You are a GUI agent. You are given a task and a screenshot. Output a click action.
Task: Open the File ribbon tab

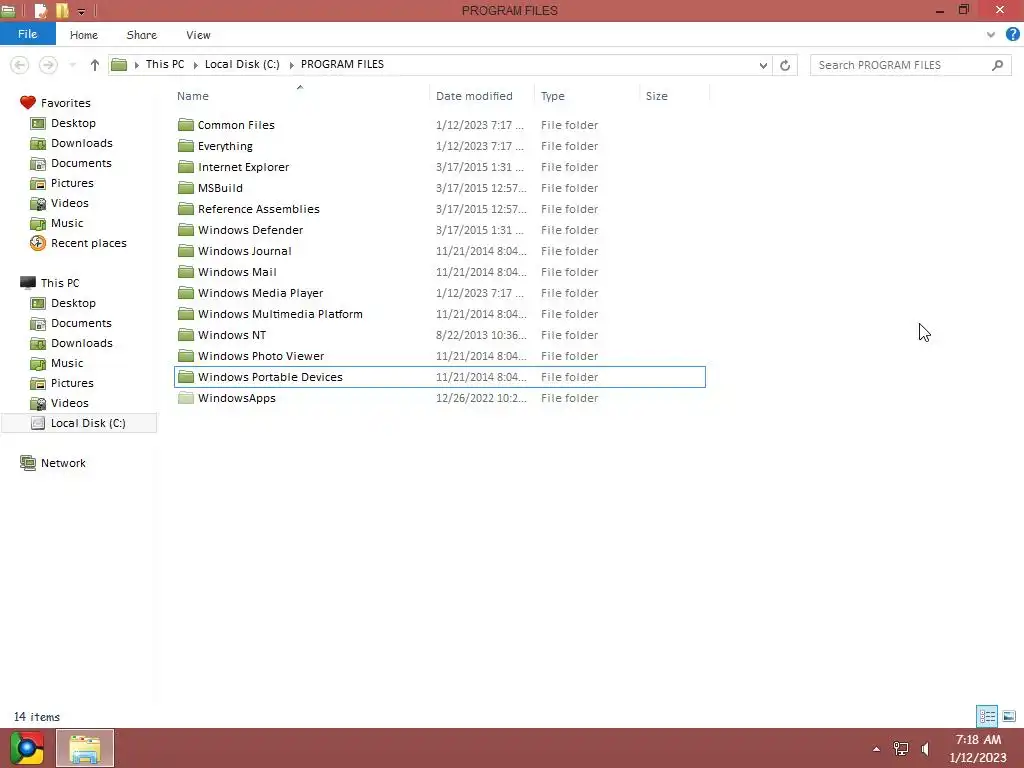click(27, 34)
